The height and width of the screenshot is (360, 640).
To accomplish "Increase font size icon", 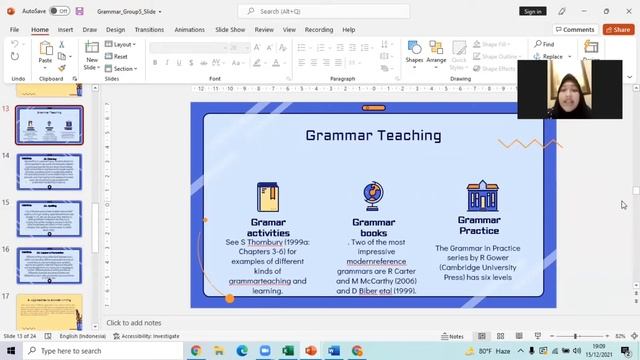I will [257, 48].
